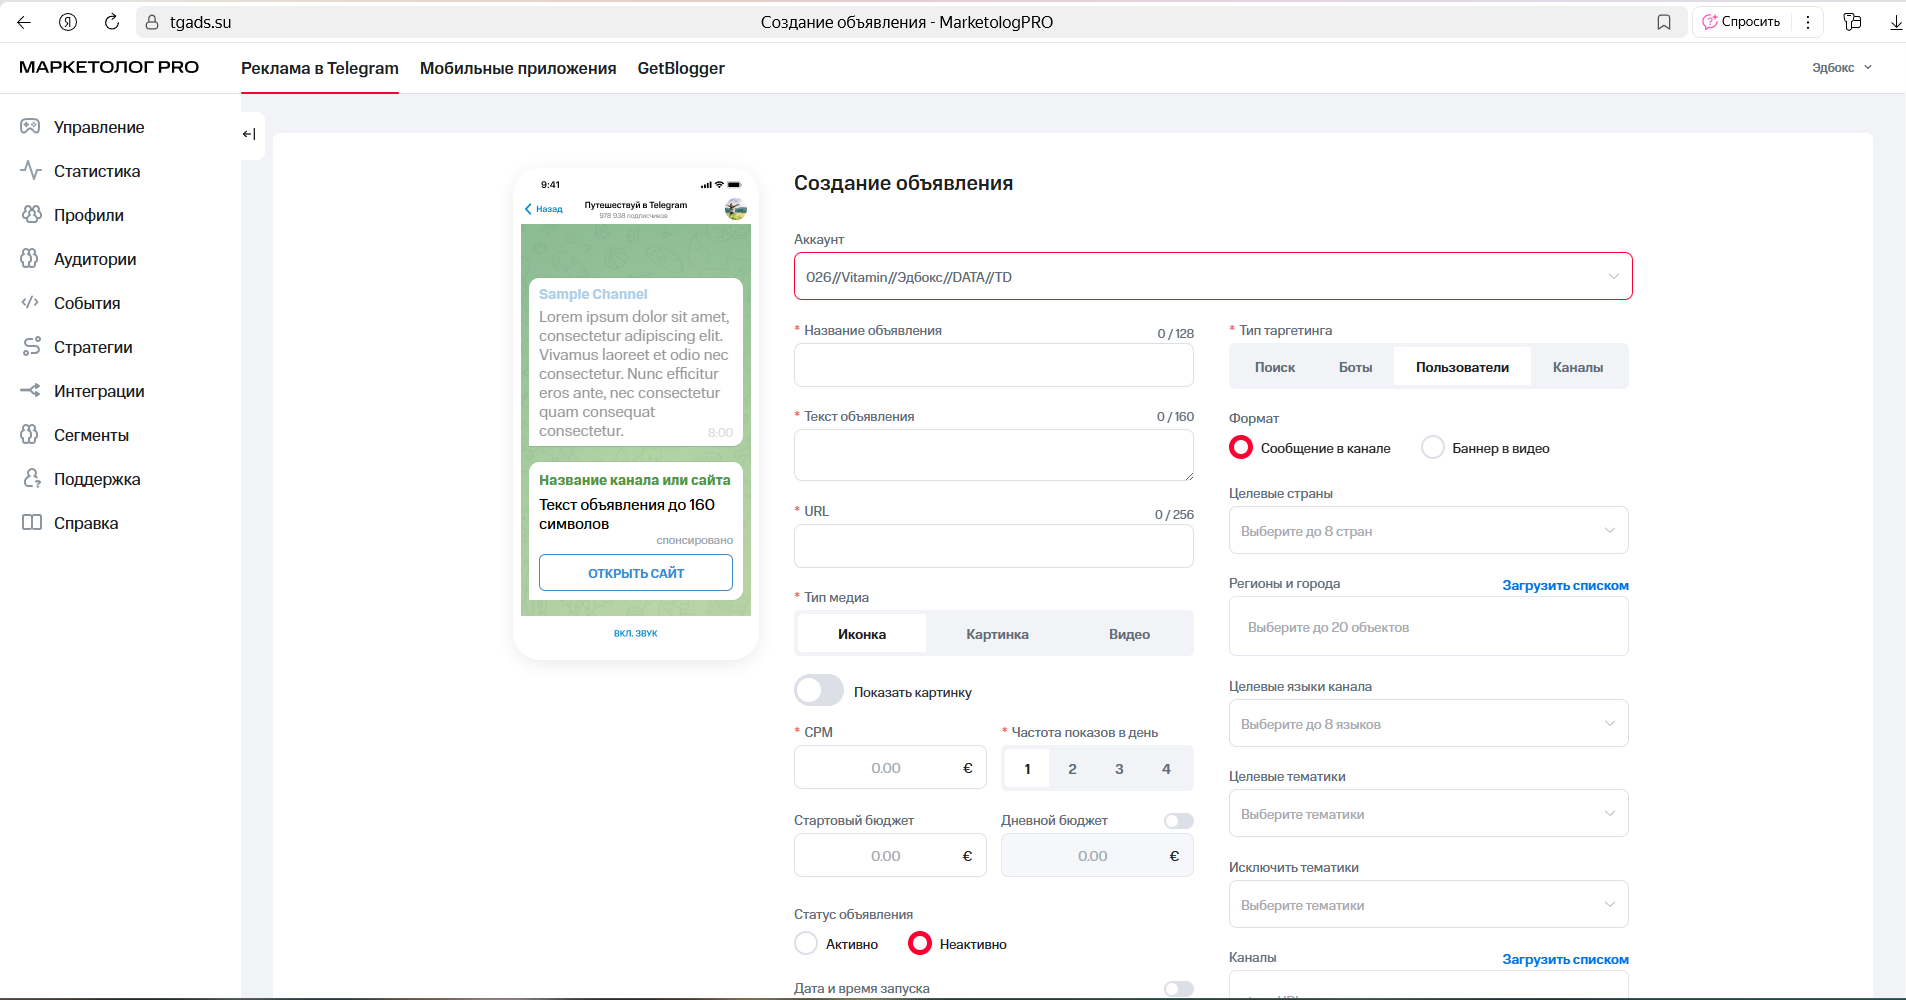Open the Статистика section in sidebar
1906x1000 pixels.
click(x=95, y=171)
